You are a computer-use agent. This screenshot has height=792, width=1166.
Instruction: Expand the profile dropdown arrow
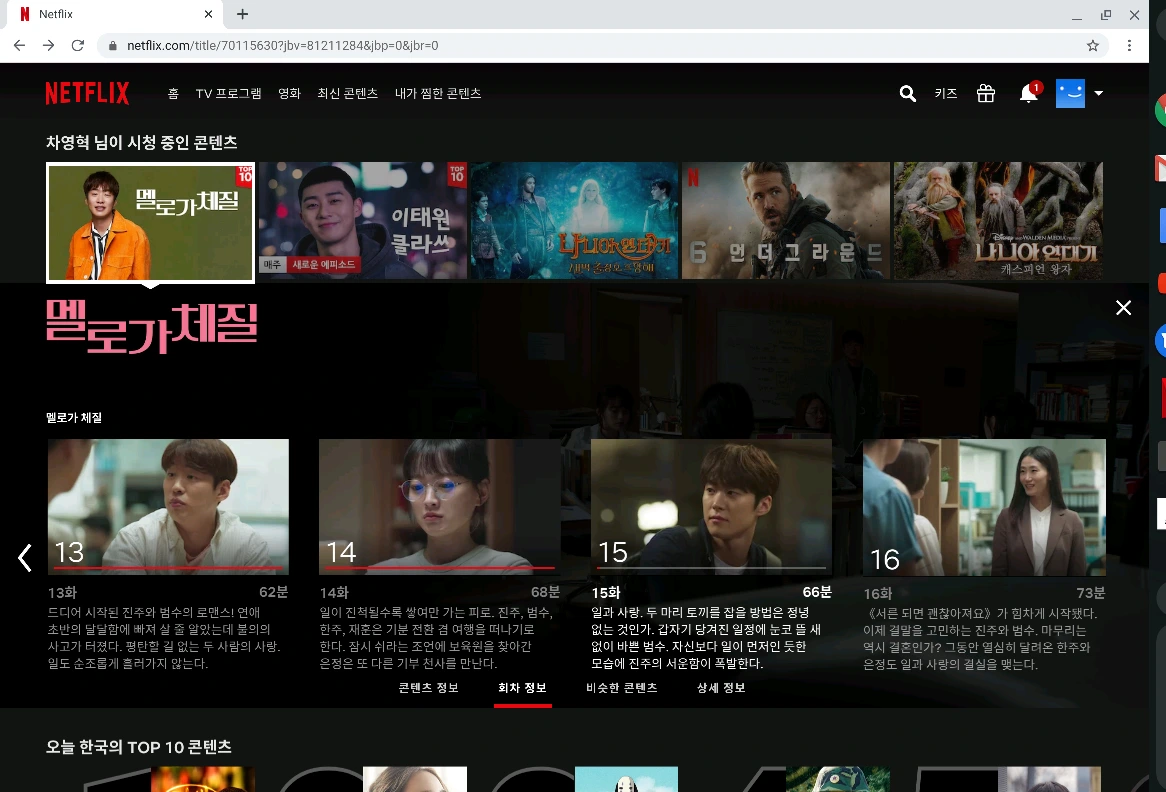(x=1098, y=93)
